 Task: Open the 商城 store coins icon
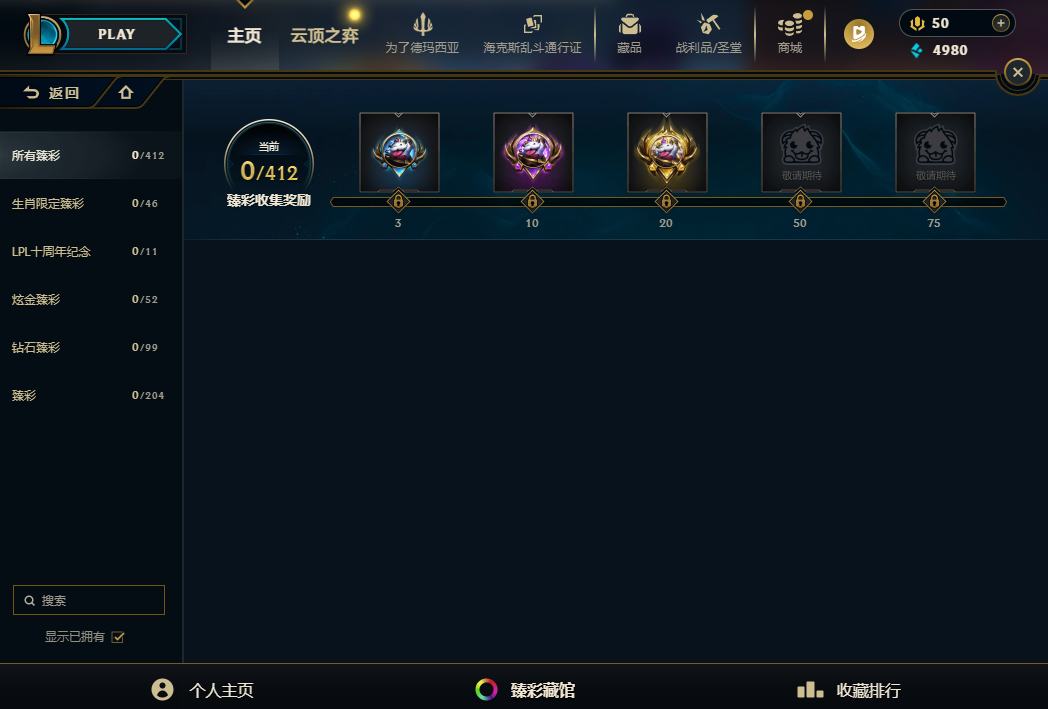(790, 26)
